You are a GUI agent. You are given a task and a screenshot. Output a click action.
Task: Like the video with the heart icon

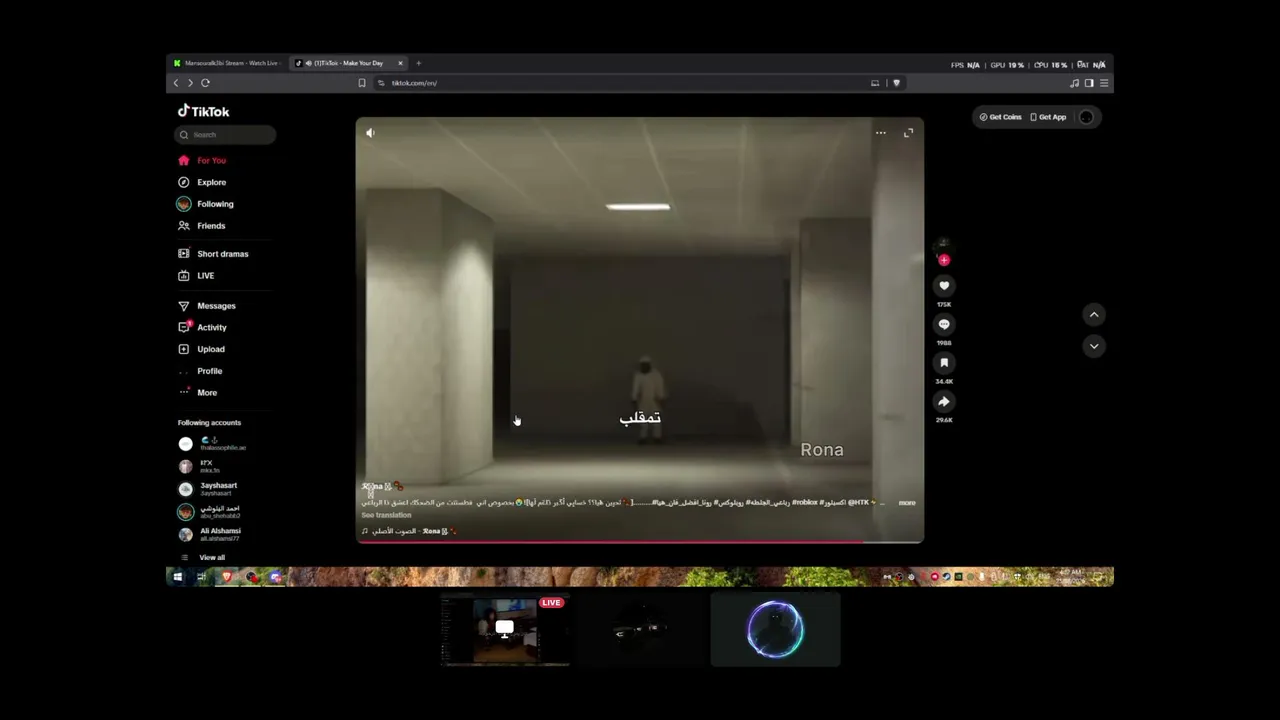944,286
